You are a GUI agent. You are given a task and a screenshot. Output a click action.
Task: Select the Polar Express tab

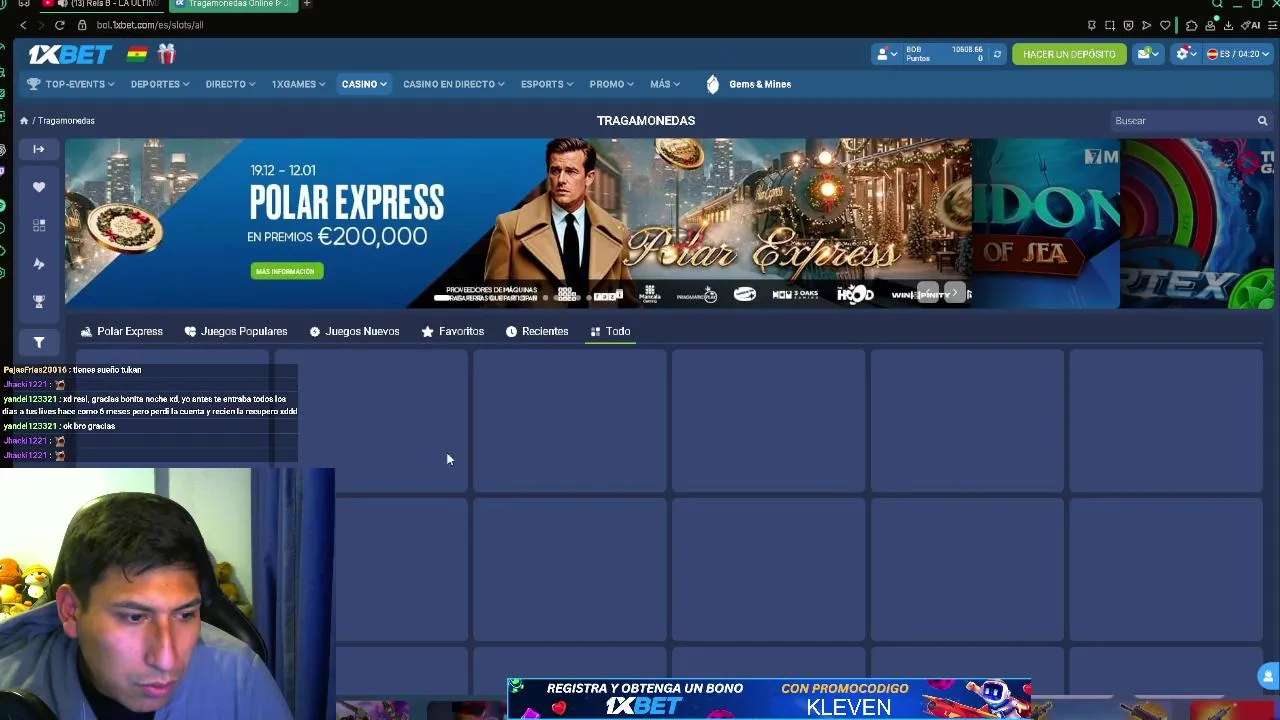pyautogui.click(x=121, y=332)
